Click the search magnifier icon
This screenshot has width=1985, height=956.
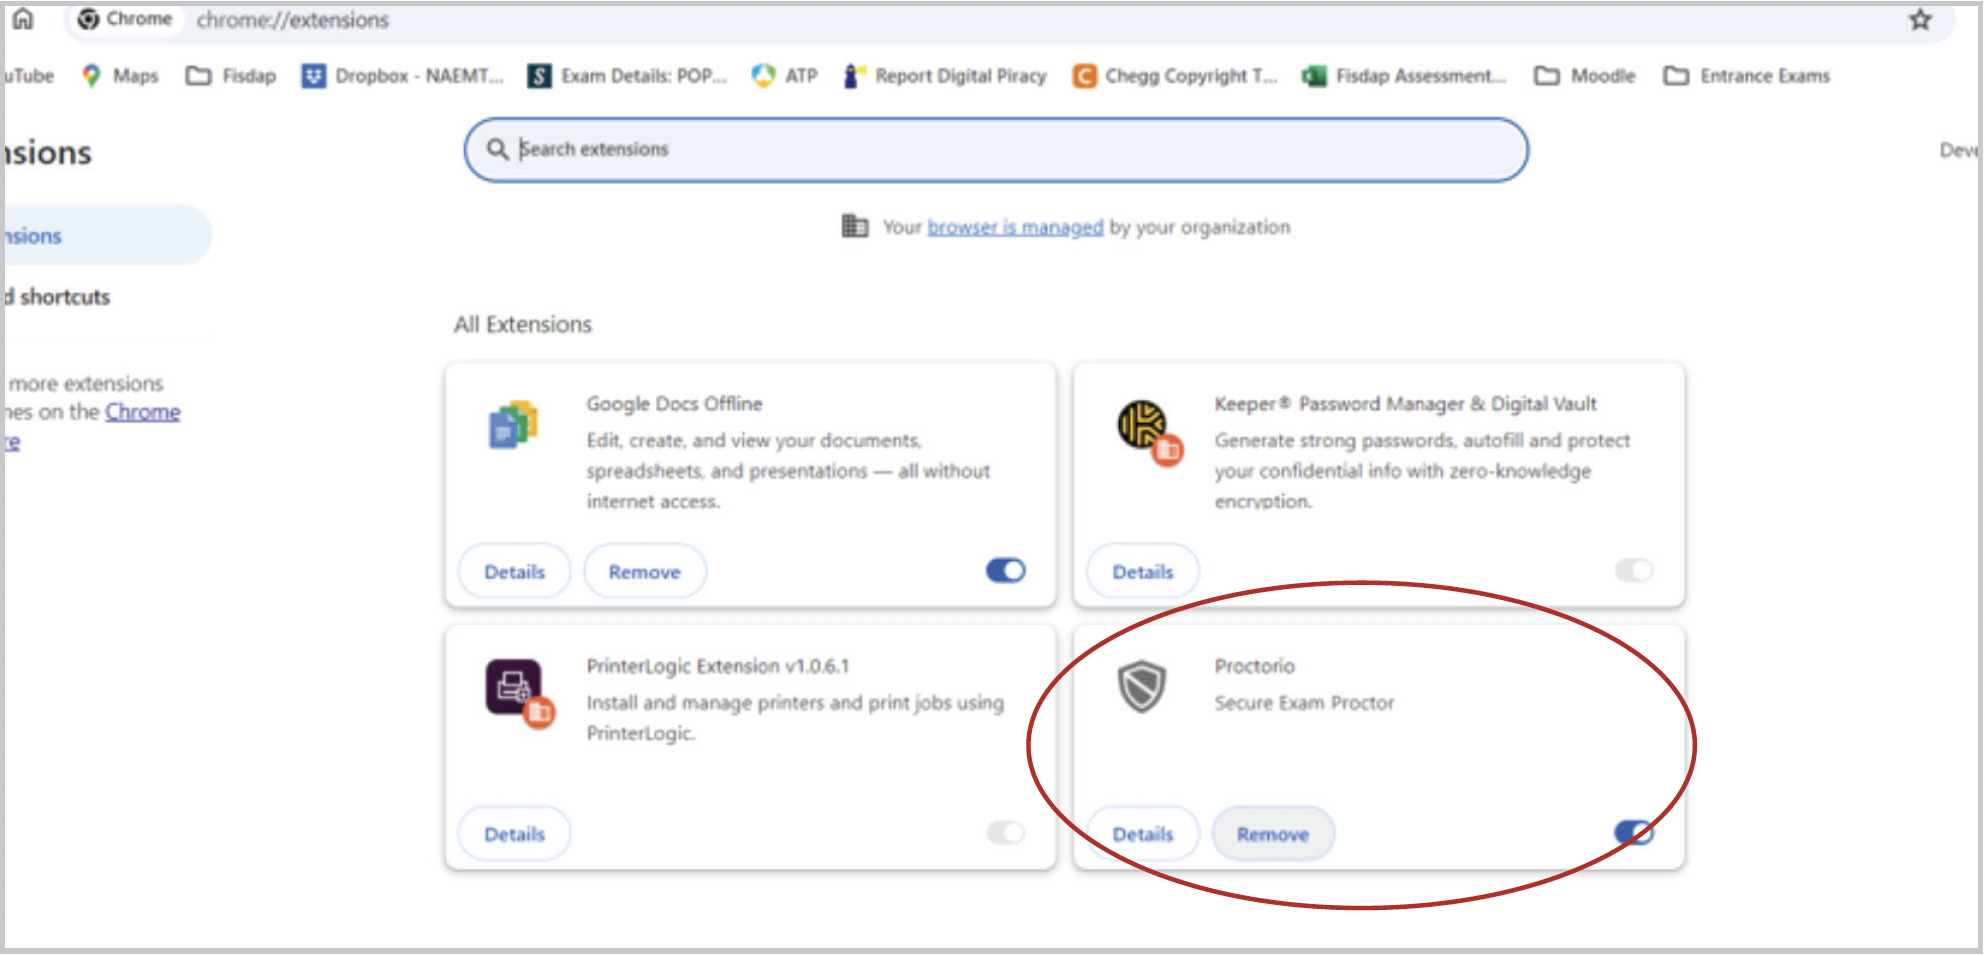497,149
